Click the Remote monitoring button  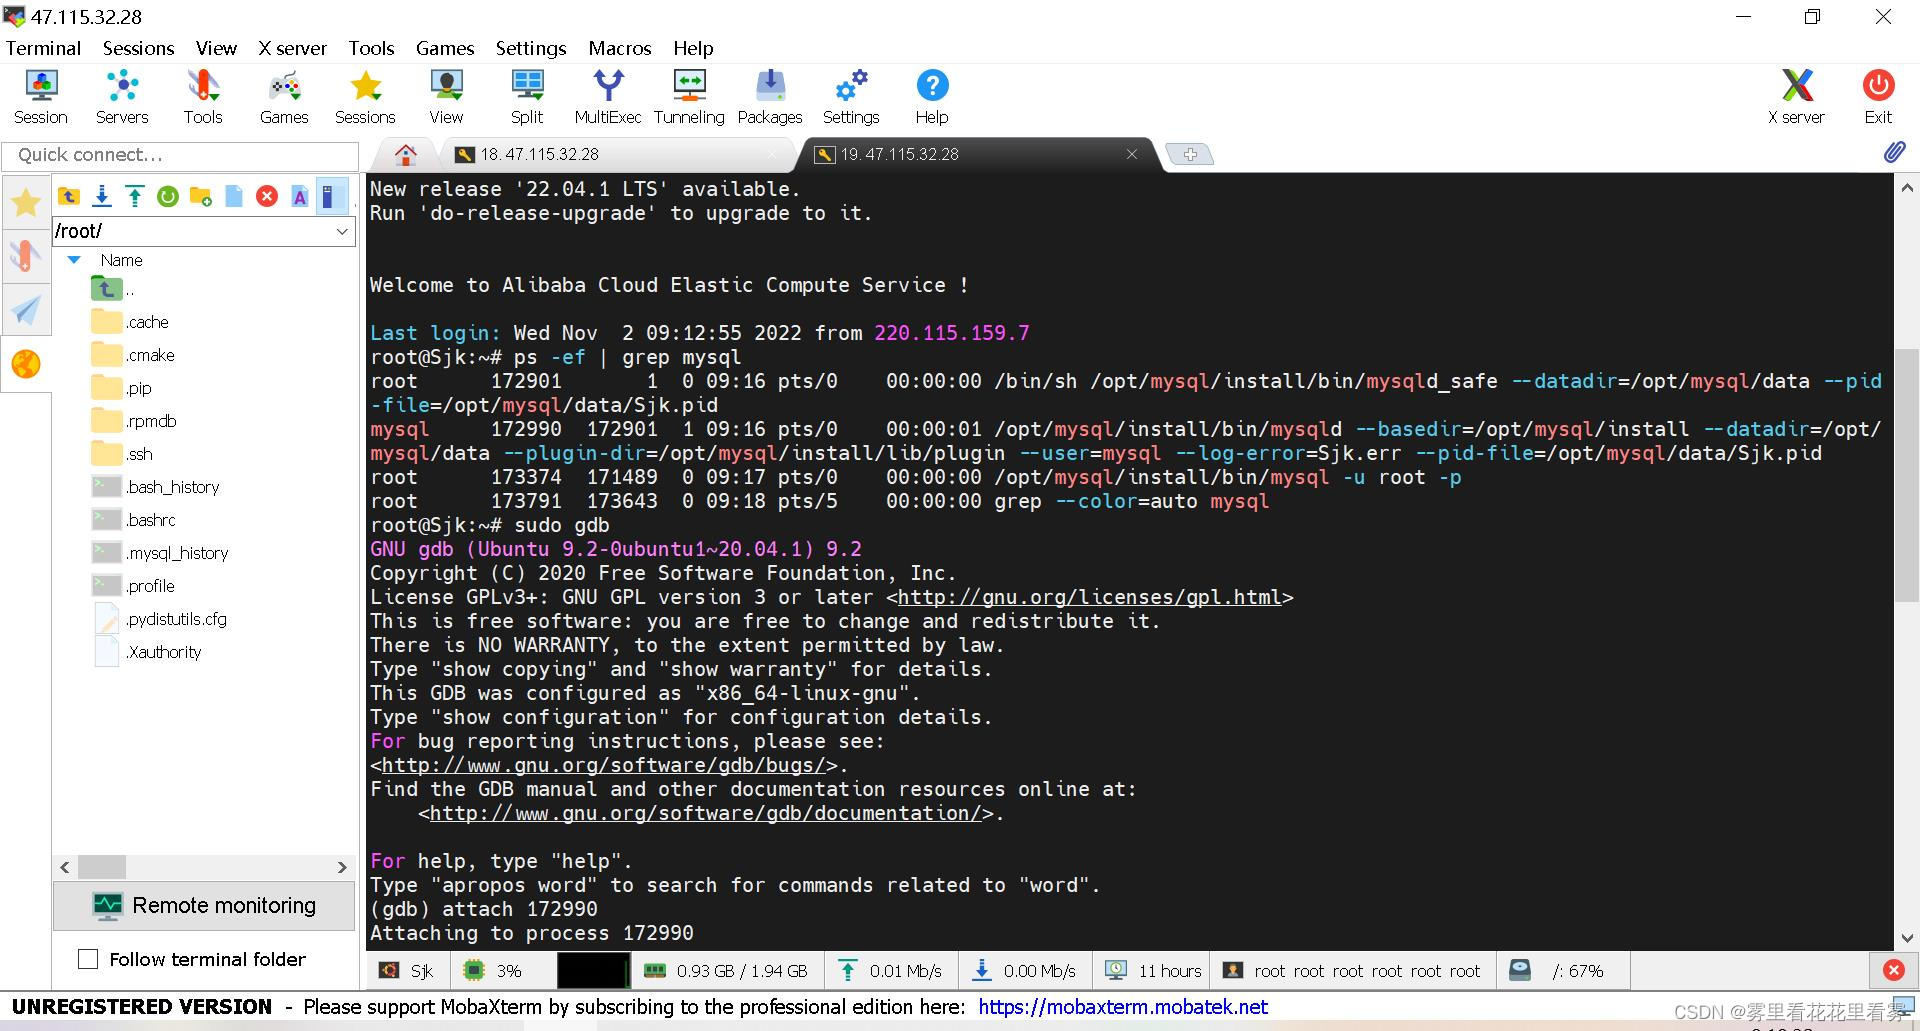coord(204,906)
